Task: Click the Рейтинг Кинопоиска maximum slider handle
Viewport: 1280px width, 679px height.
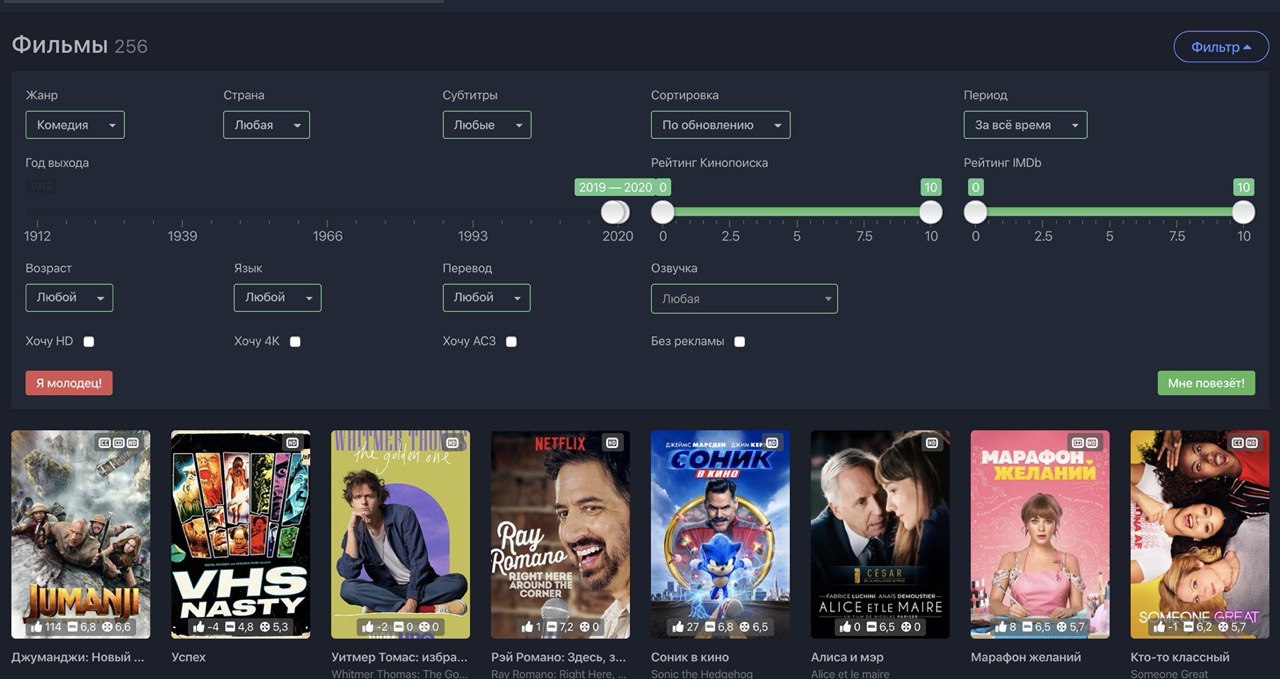Action: pyautogui.click(x=931, y=212)
